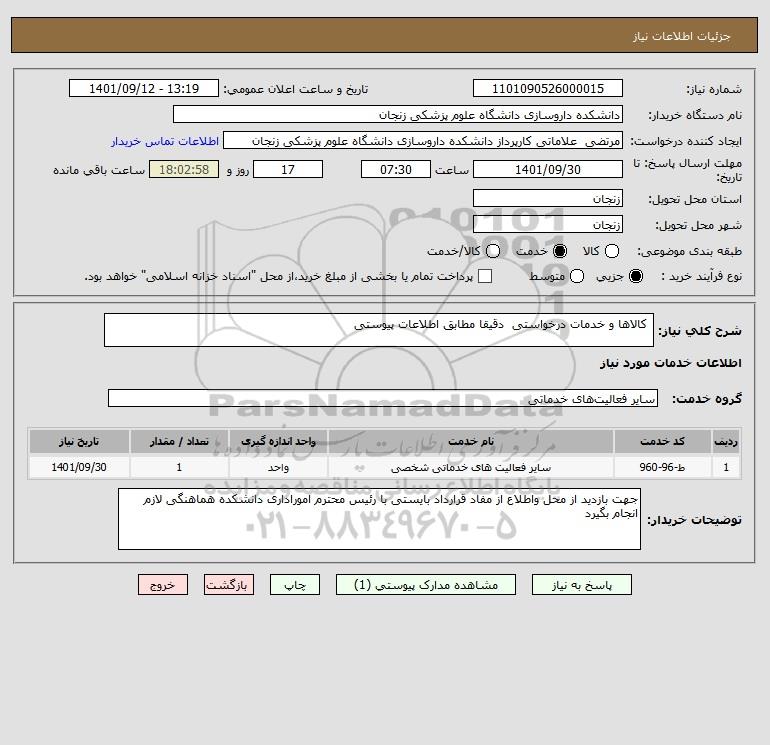
Task: Click the delivery province field زنجان
Action: [548, 198]
